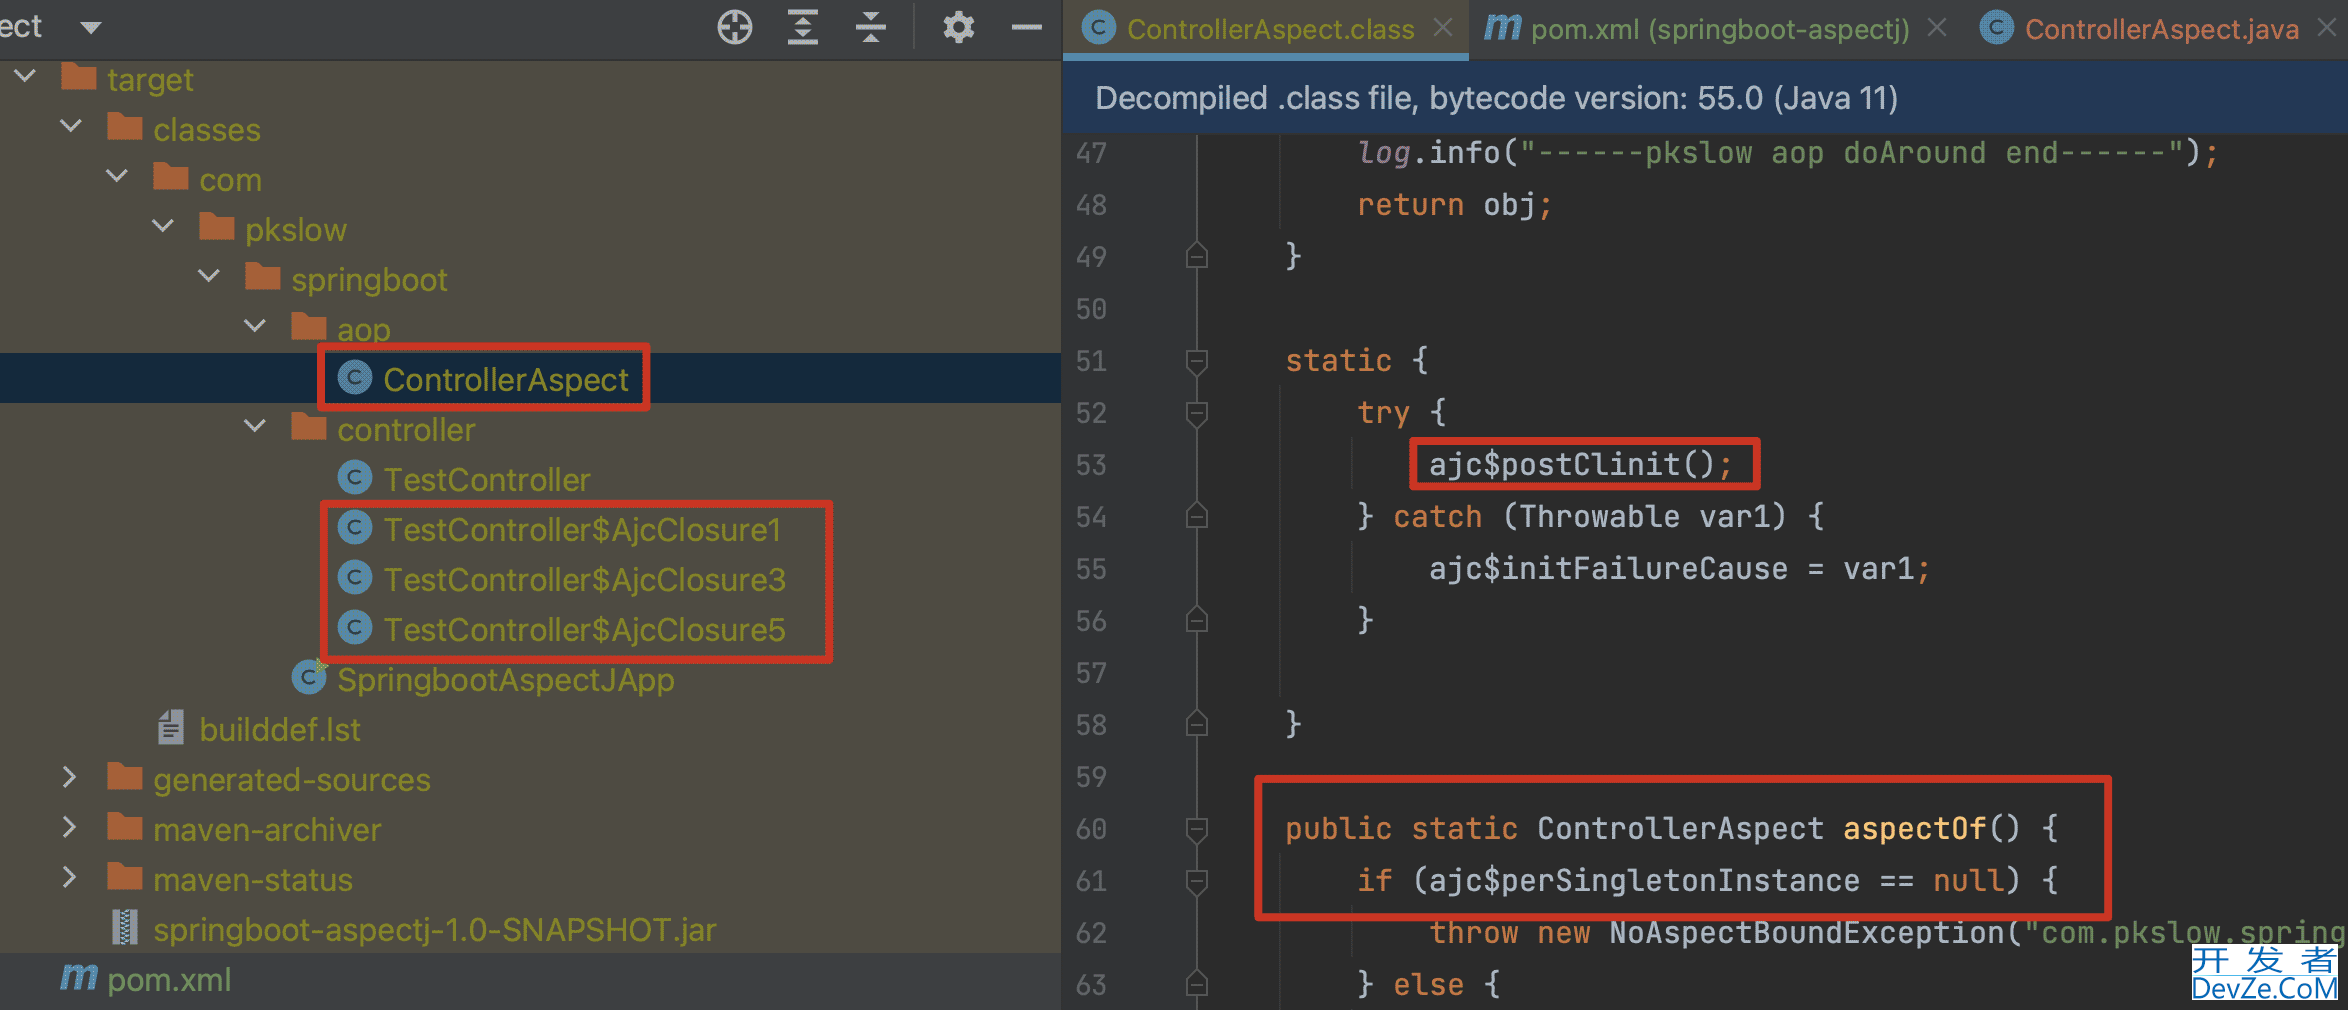Click fold marker at line 54
Image resolution: width=2348 pixels, height=1010 pixels.
click(1196, 516)
